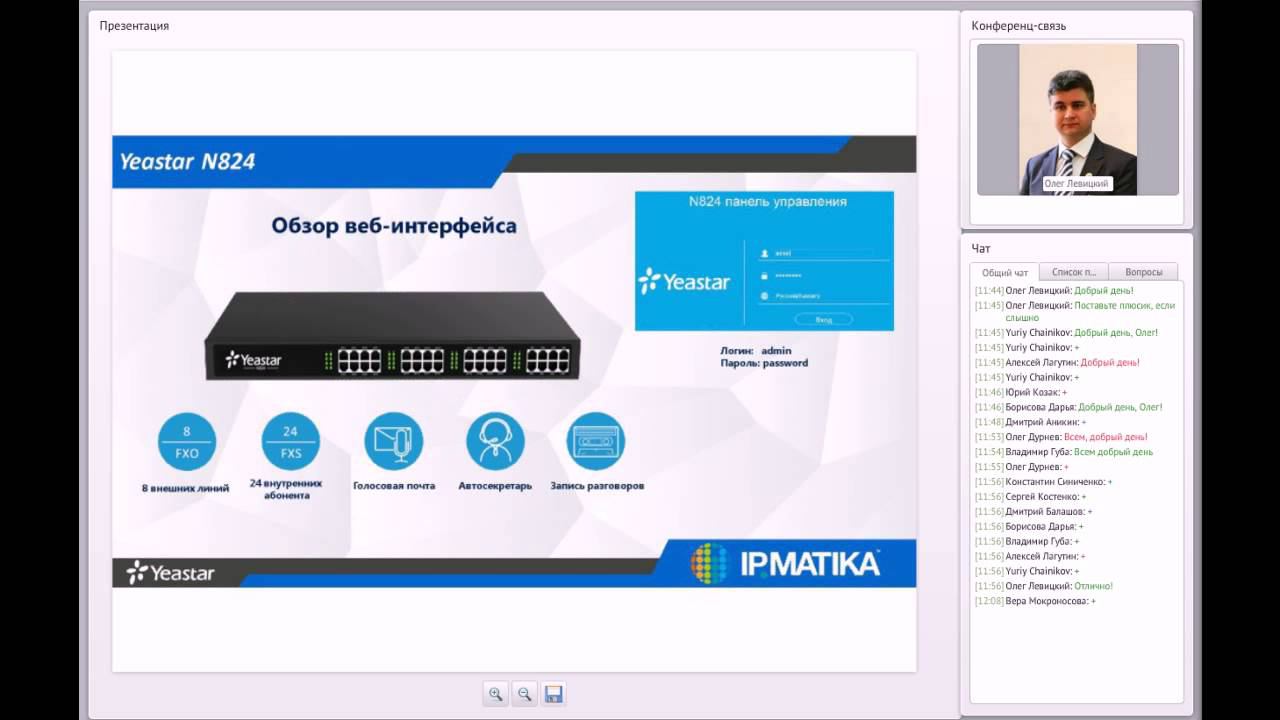Select the 11:46 message from Юрий Козак
The image size is (1280, 720).
[x=1021, y=392]
